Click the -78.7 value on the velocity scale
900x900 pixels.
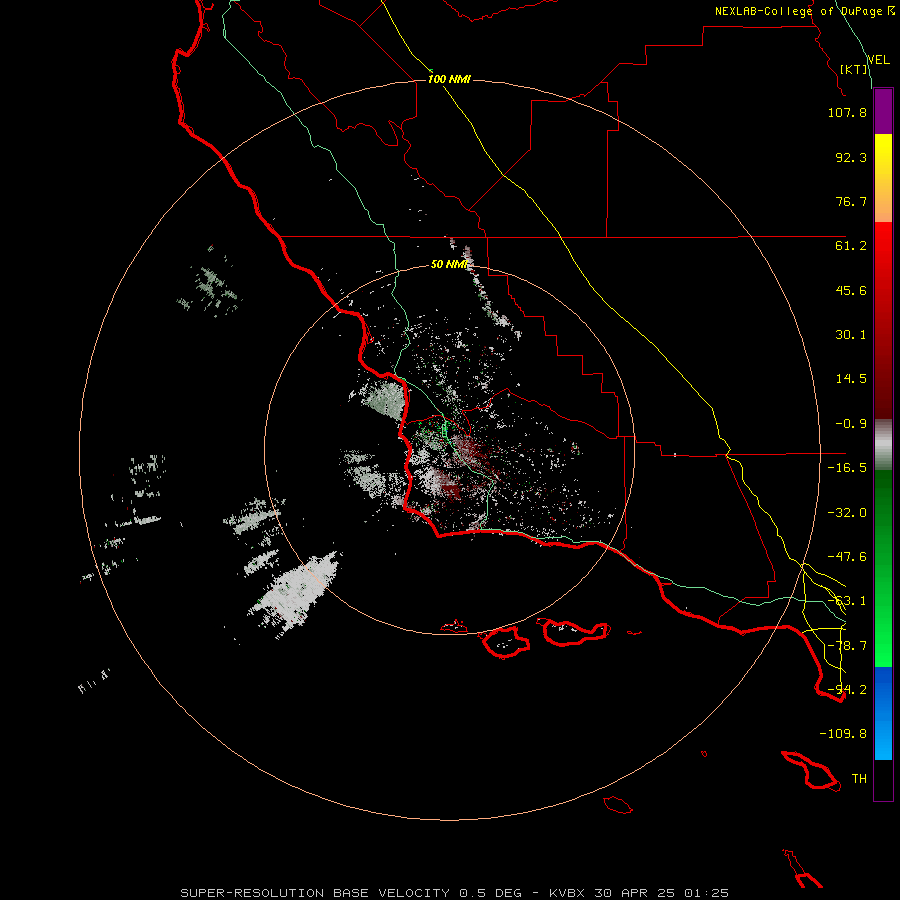847,646
